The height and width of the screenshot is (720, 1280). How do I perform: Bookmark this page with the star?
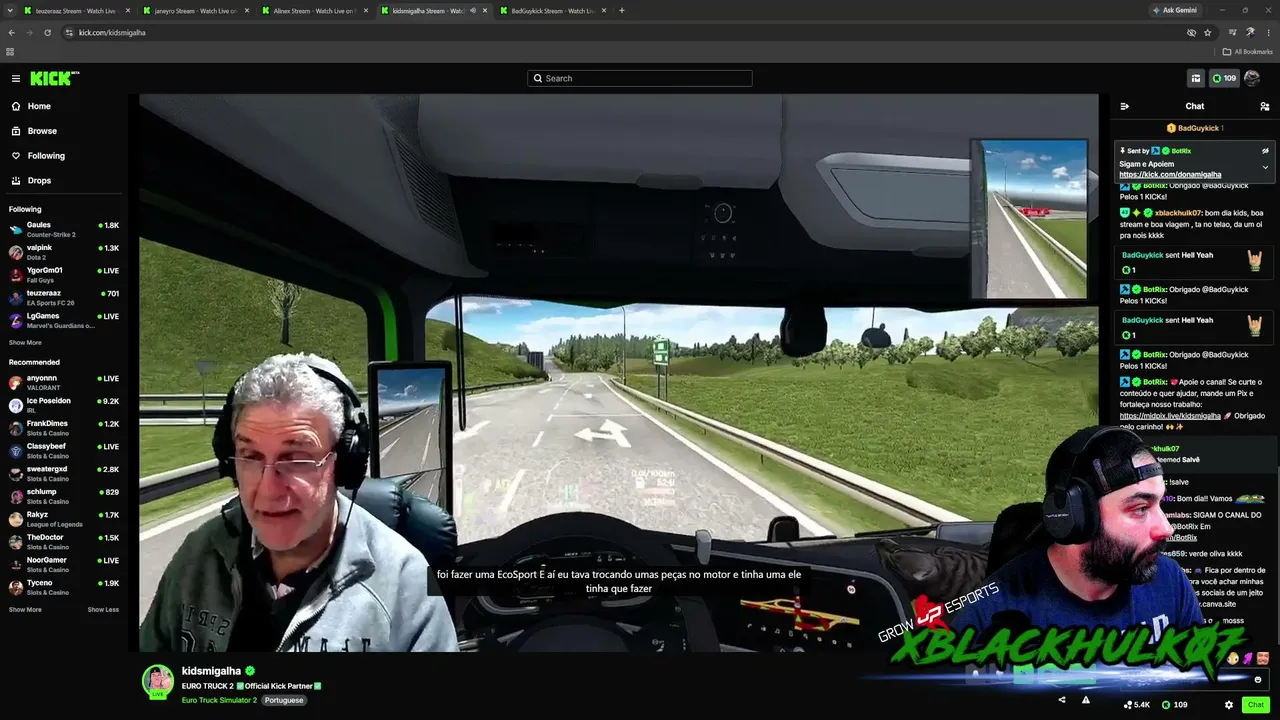coord(1208,32)
